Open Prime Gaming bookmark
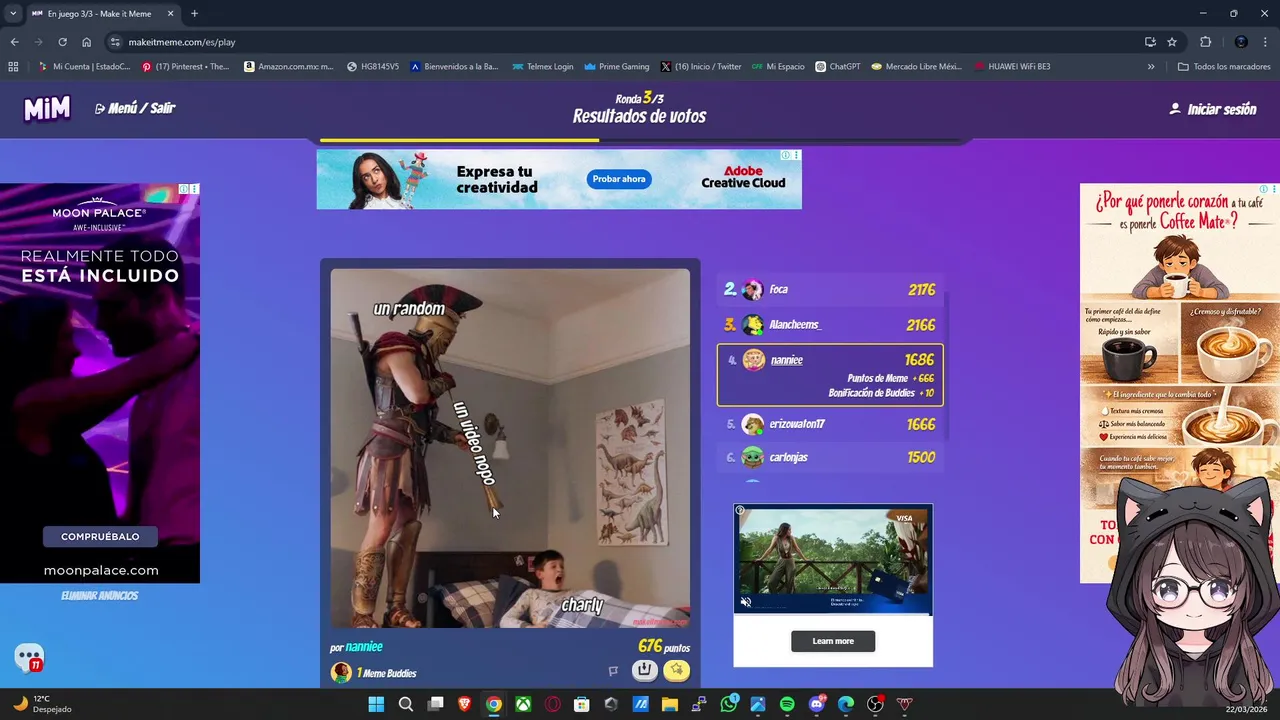Image resolution: width=1280 pixels, height=720 pixels. [x=617, y=67]
